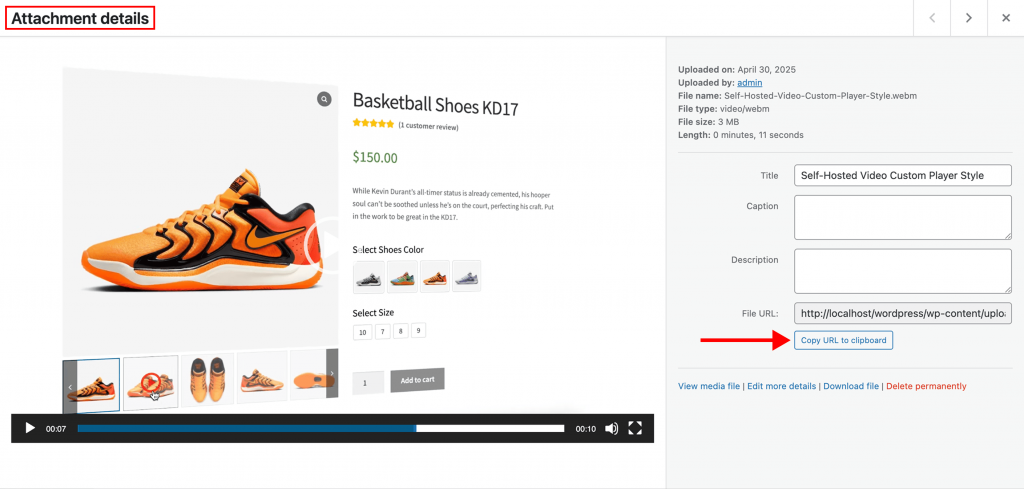Play the video with the play button
The height and width of the screenshot is (489, 1024).
click(29, 428)
